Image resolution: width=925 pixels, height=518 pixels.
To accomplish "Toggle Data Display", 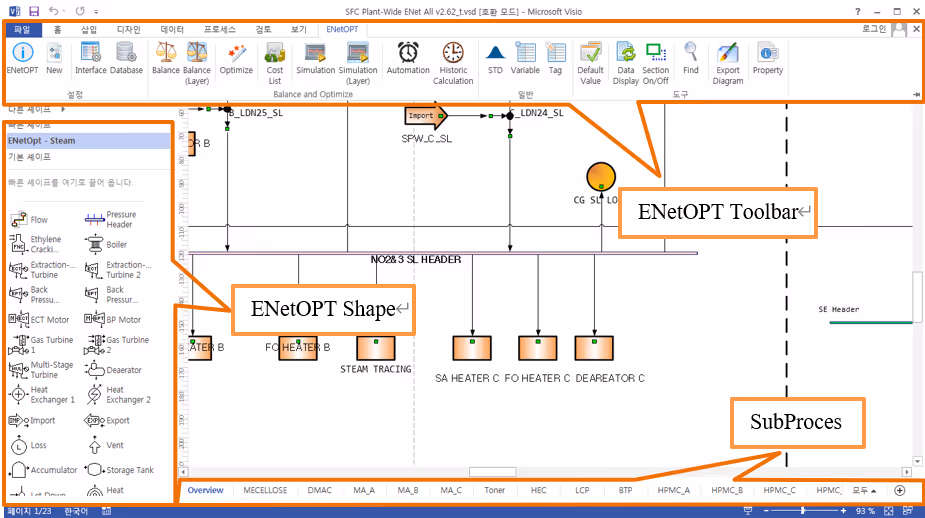I will click(x=626, y=63).
